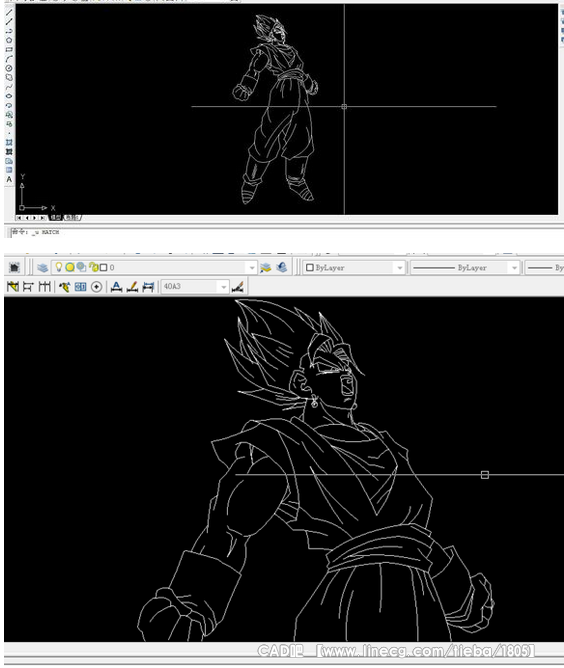Expand the layer 0 dropdown
Viewport: 564px width, 668px height.
coord(252,268)
